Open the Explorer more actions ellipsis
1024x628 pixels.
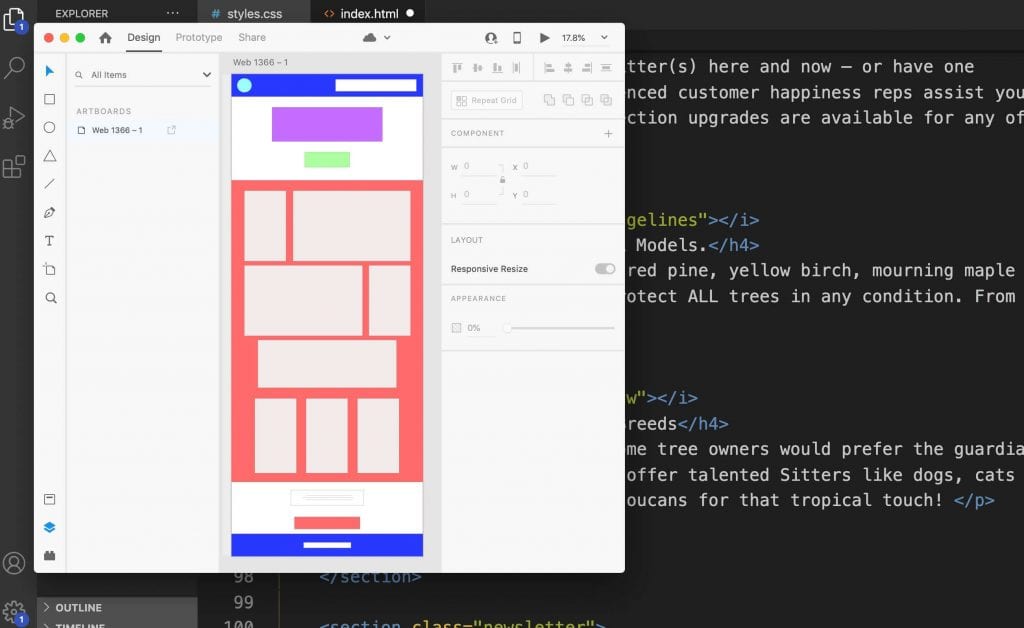pos(172,13)
